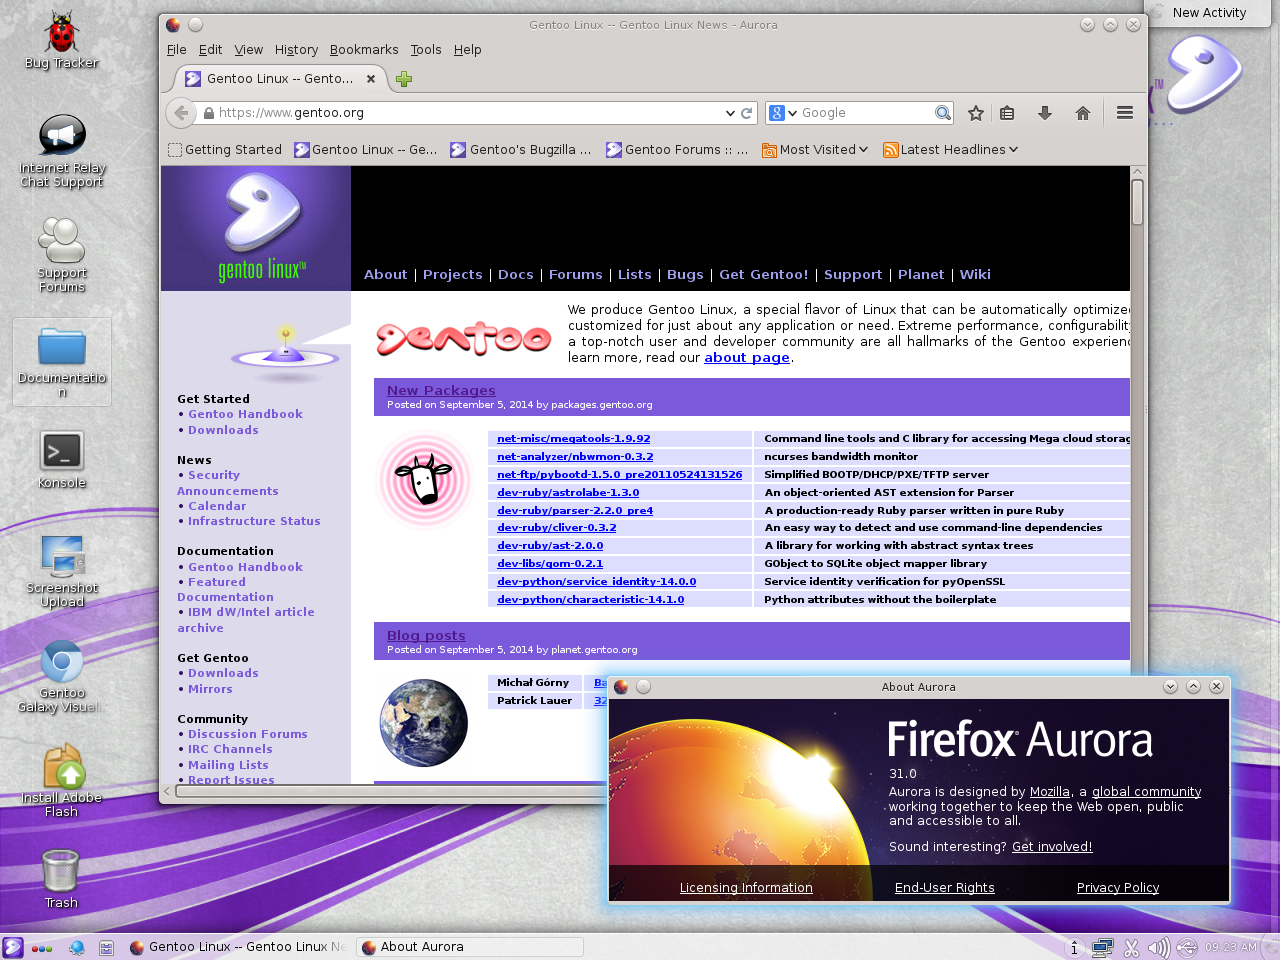
Task: Open the location bar history dropdown
Action: (730, 113)
